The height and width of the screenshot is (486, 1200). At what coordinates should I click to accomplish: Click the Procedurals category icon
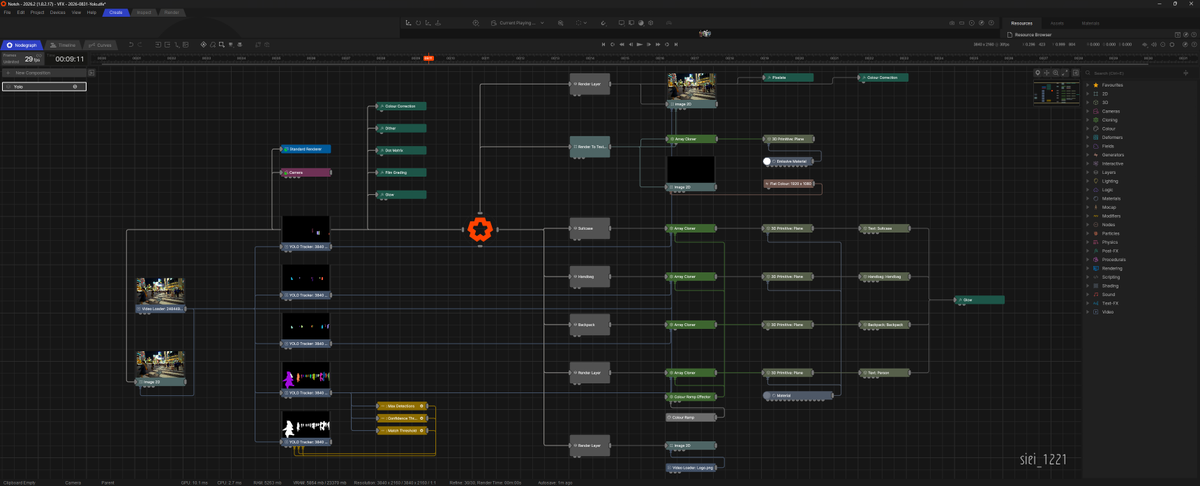click(x=1097, y=259)
